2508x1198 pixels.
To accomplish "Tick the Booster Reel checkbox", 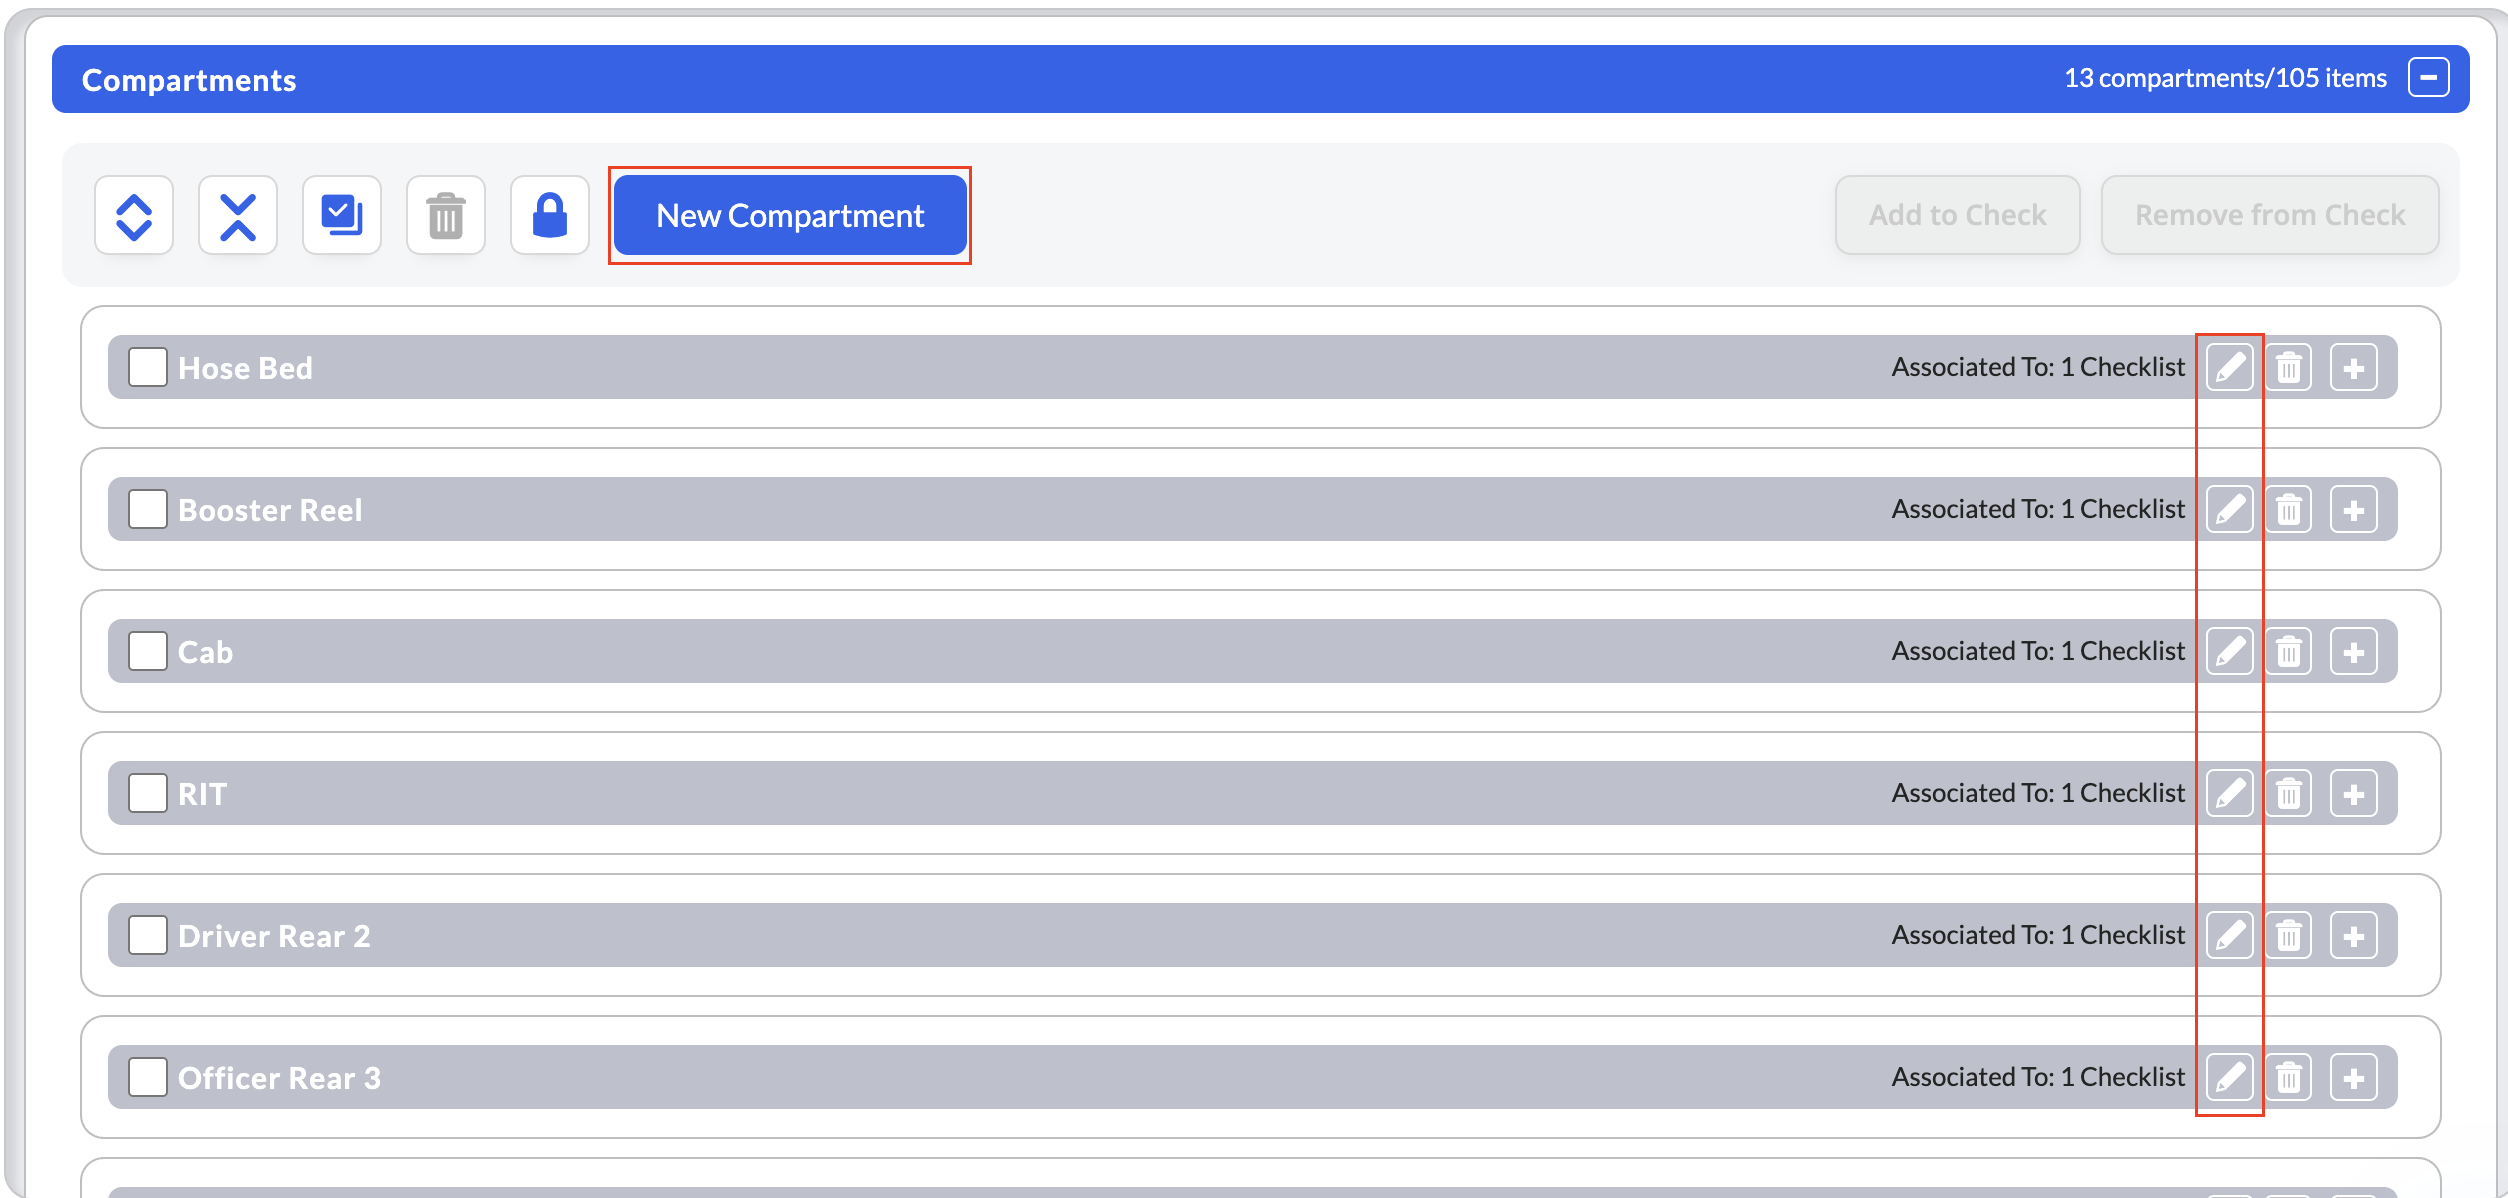I will coord(148,509).
